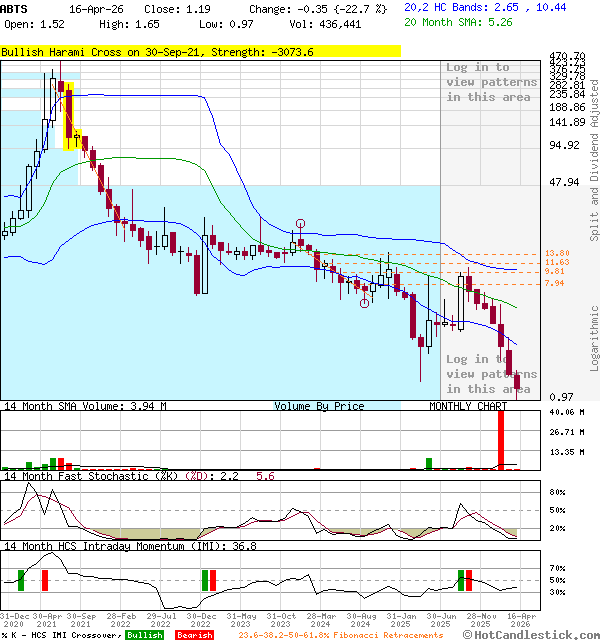The width and height of the screenshot is (600, 640).
Task: Click the green Bullish legend box
Action: pos(145,635)
